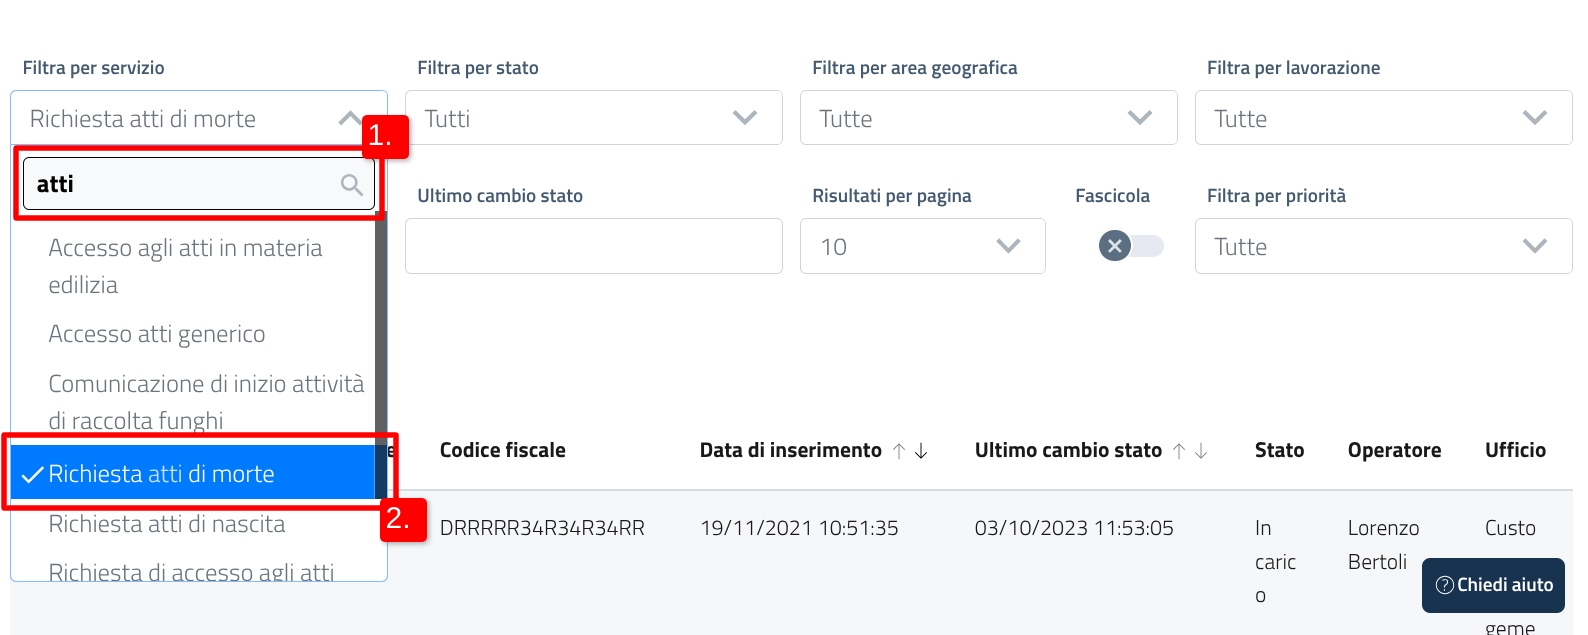This screenshot has height=635, width=1588.
Task: Sort Data di inserimento ascending arrow
Action: pos(899,451)
